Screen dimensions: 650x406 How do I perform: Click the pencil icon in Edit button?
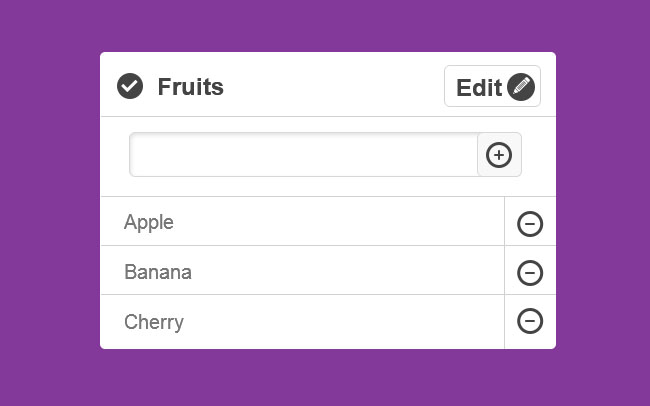tap(520, 87)
